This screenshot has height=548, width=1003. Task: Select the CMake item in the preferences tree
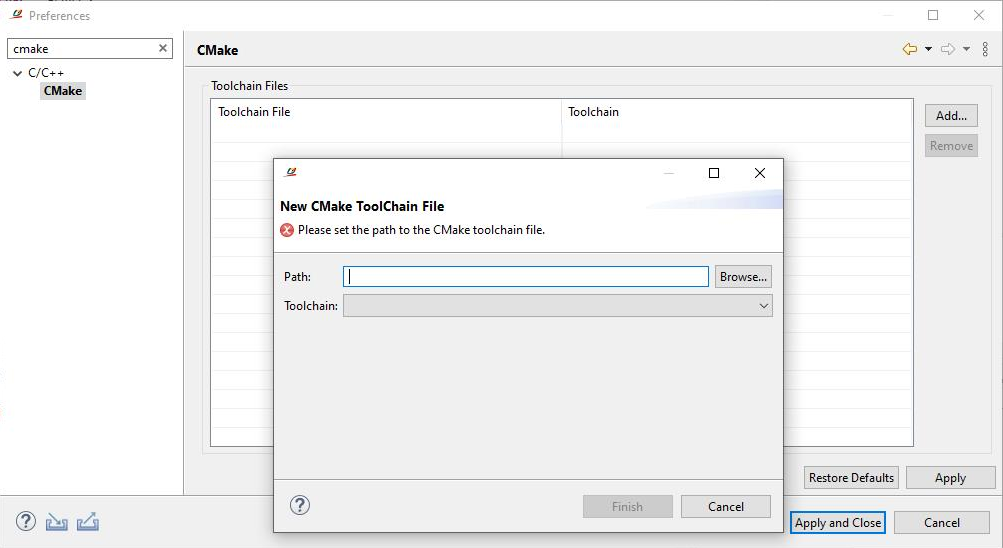[x=63, y=91]
